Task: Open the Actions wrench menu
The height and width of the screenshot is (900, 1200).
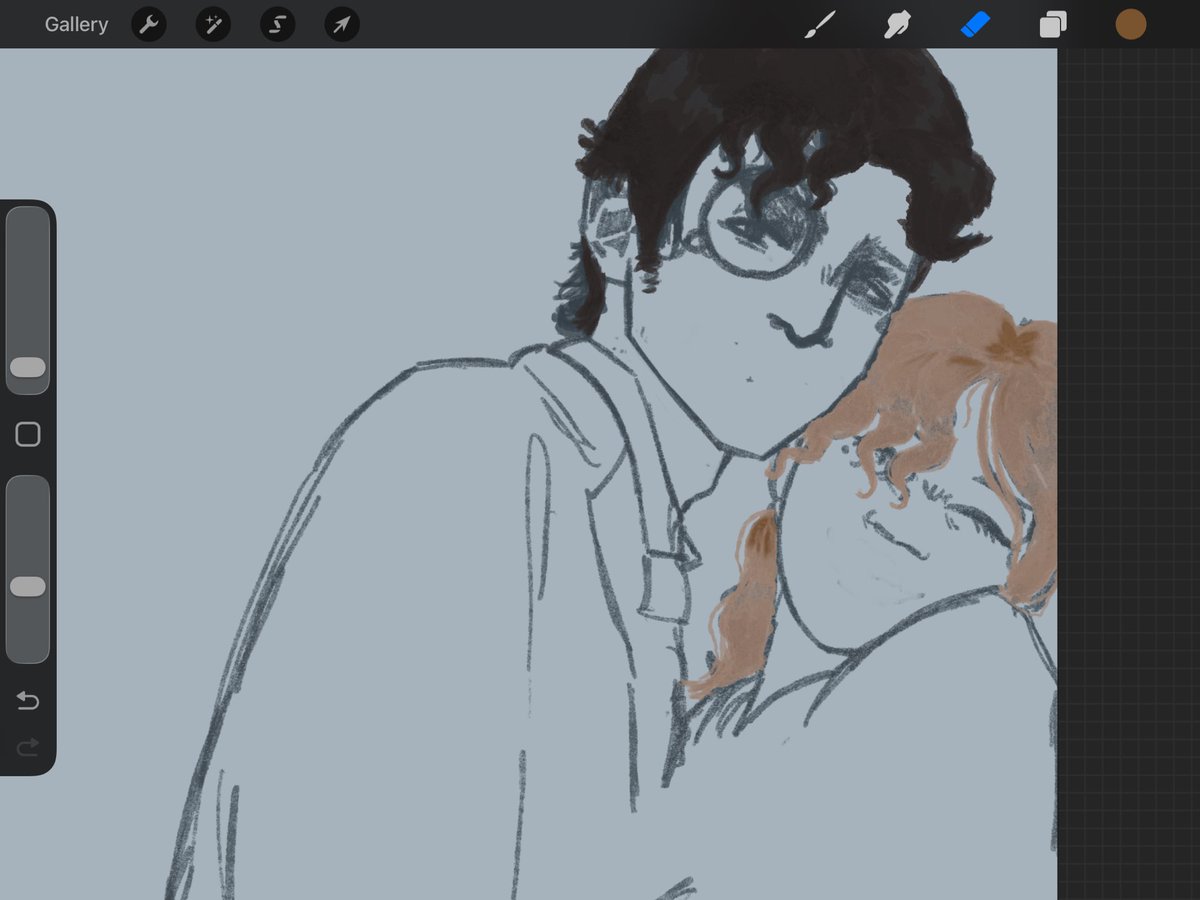Action: (149, 24)
